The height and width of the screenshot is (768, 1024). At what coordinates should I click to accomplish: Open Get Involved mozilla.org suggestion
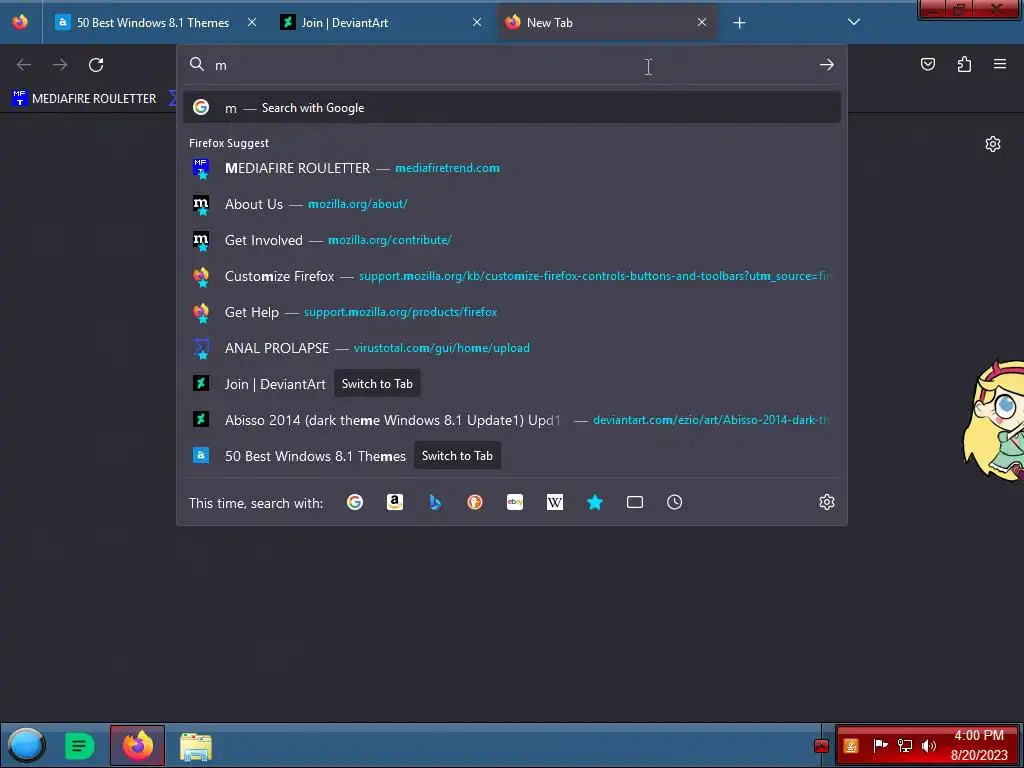pyautogui.click(x=512, y=240)
